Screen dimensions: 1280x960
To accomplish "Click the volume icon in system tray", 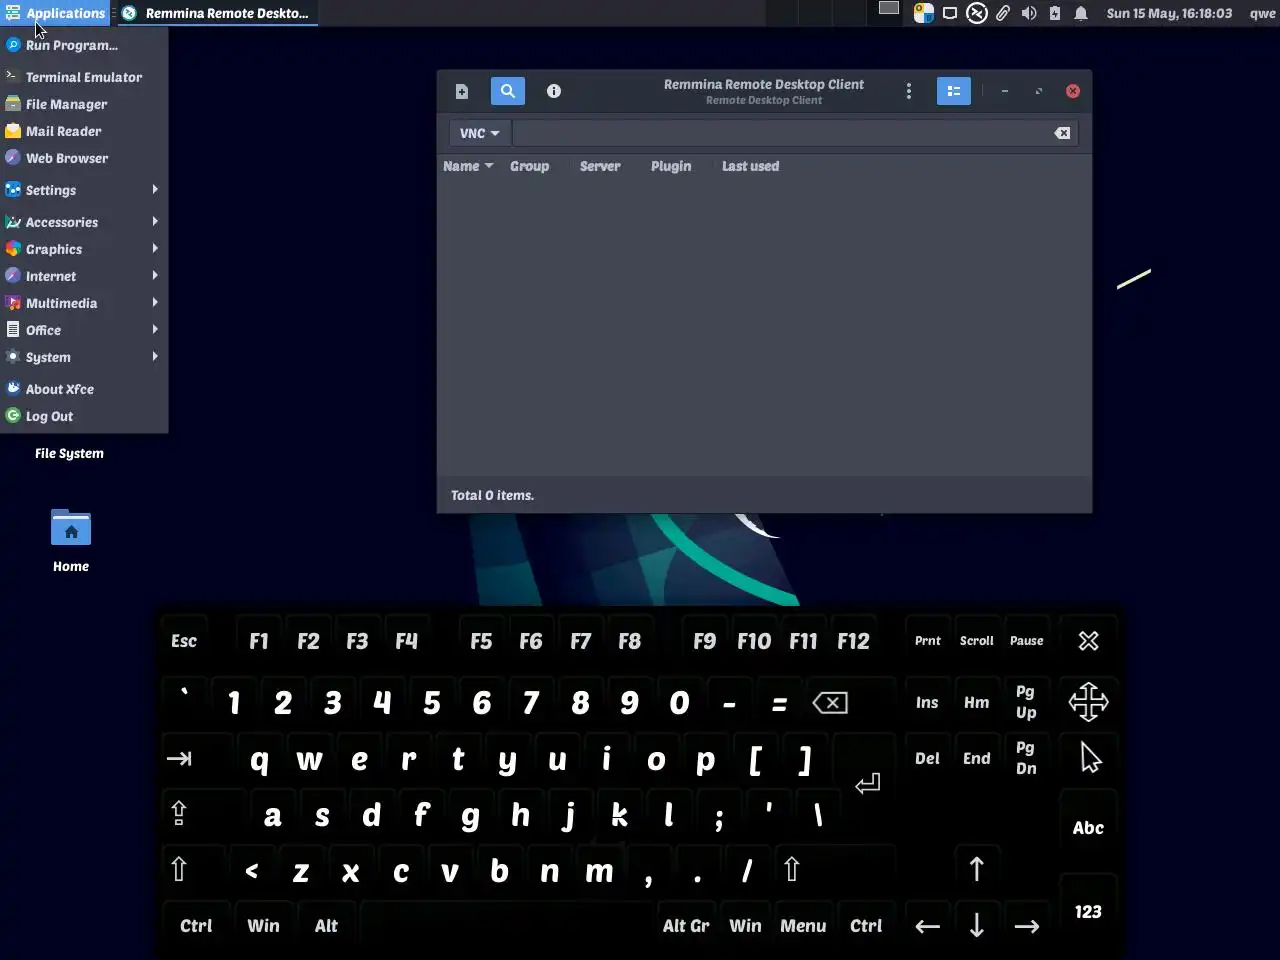I will tap(1028, 13).
